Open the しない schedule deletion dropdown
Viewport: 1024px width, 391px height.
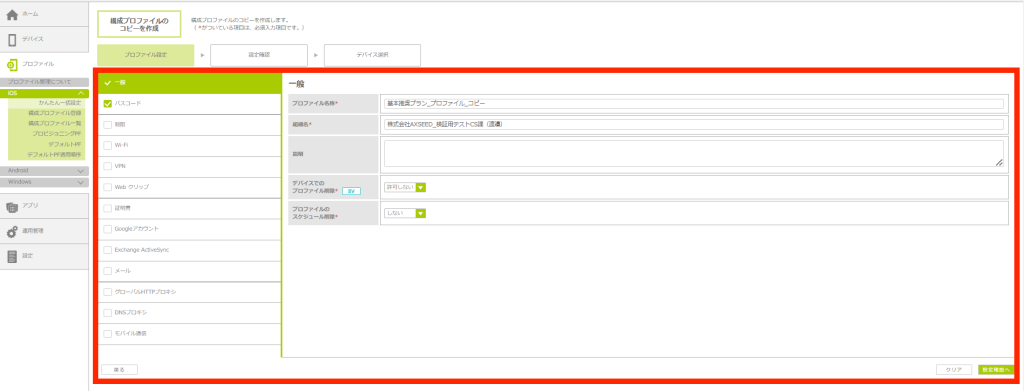pyautogui.click(x=405, y=213)
